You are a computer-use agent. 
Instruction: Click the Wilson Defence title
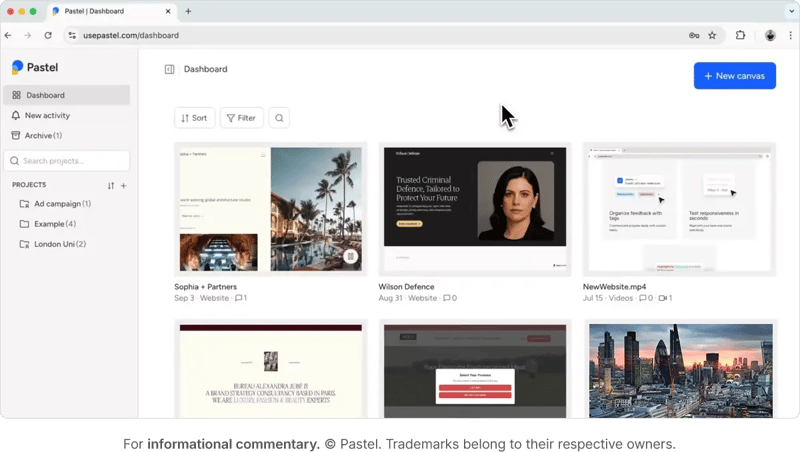click(x=406, y=287)
